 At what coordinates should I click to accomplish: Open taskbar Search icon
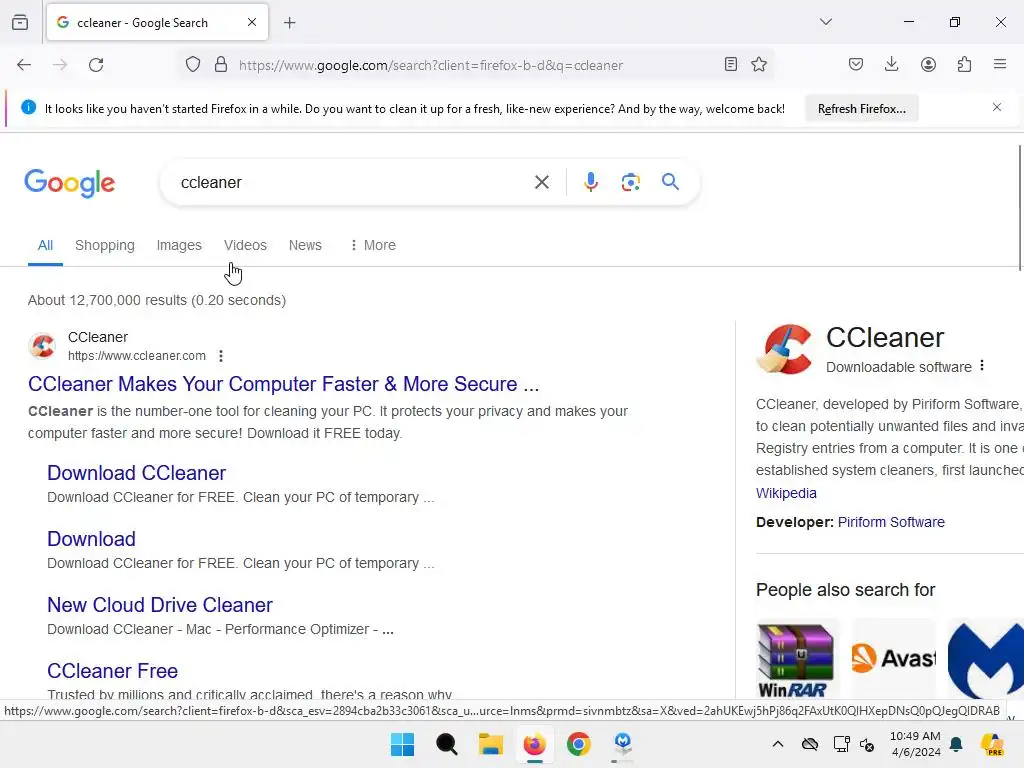click(447, 744)
